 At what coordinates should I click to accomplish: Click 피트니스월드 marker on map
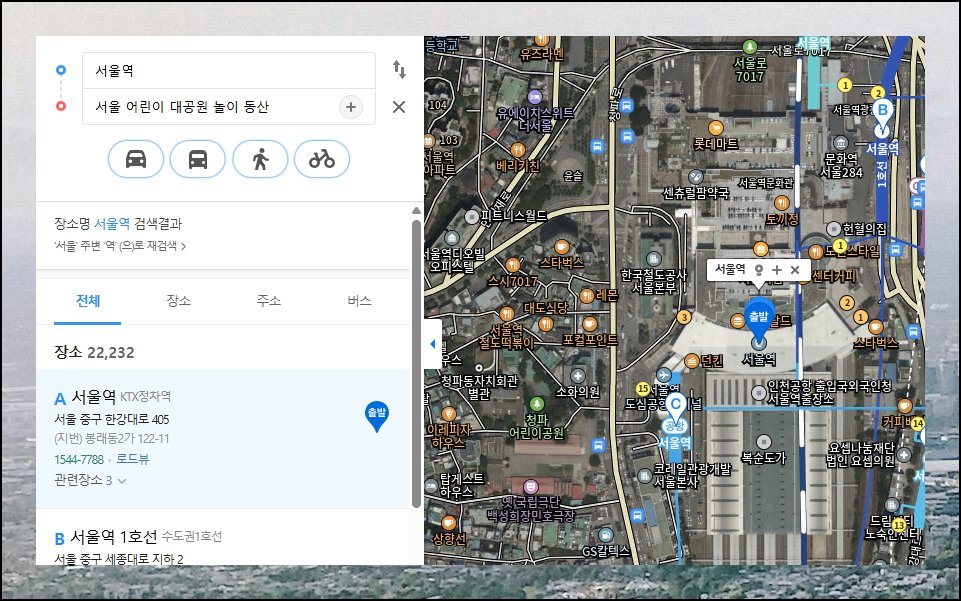coord(472,216)
